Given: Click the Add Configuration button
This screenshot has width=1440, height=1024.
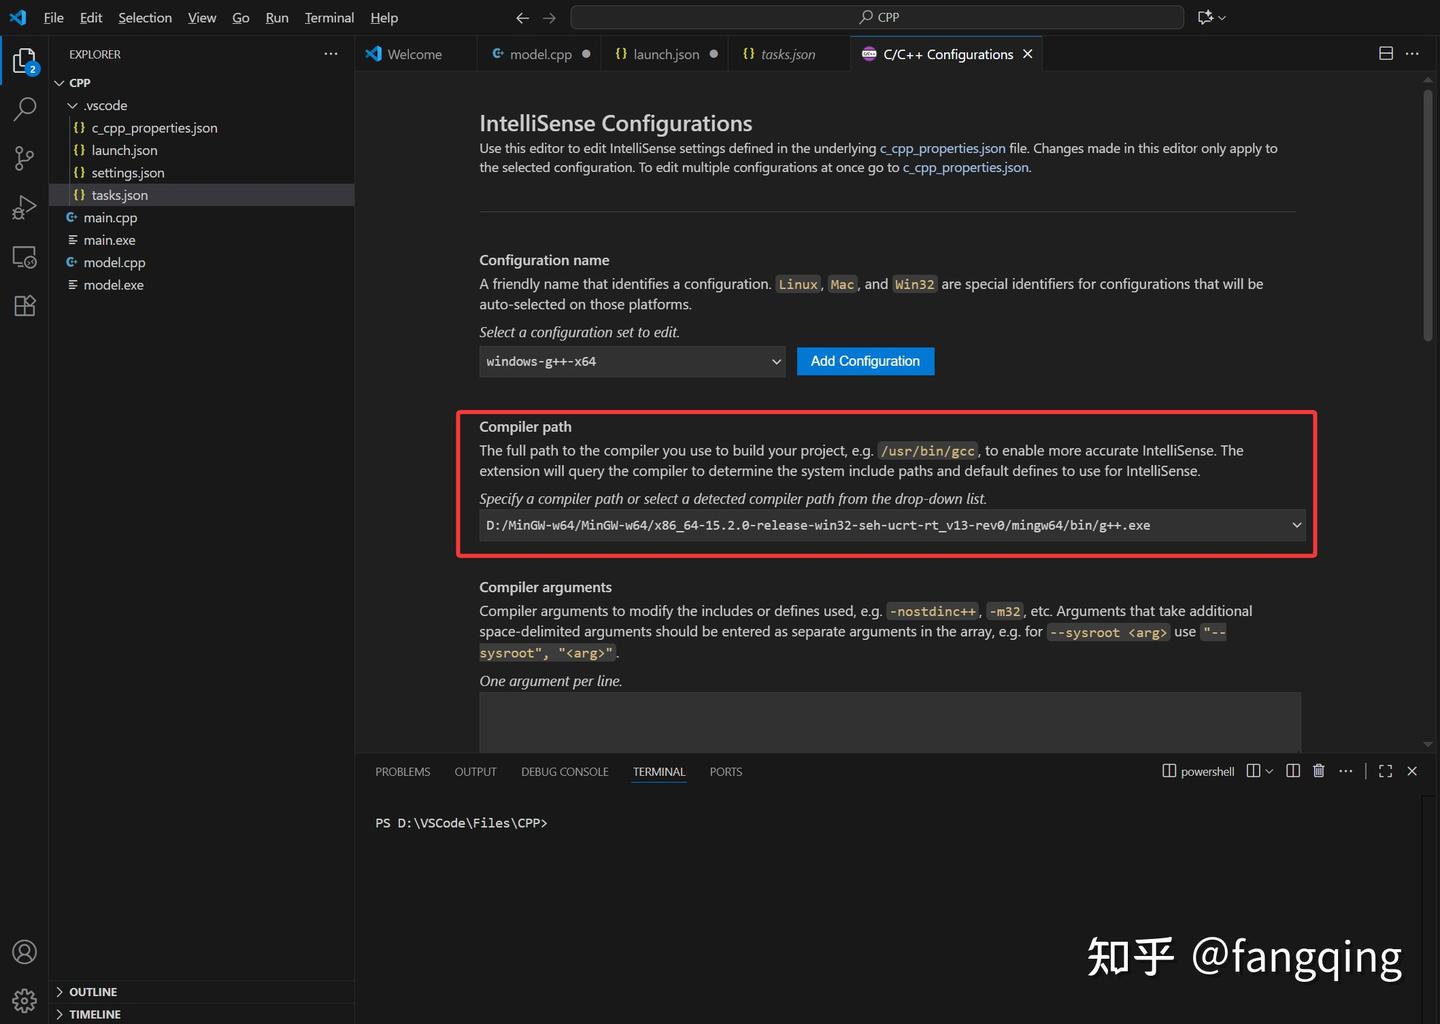Looking at the screenshot, I should coord(865,361).
